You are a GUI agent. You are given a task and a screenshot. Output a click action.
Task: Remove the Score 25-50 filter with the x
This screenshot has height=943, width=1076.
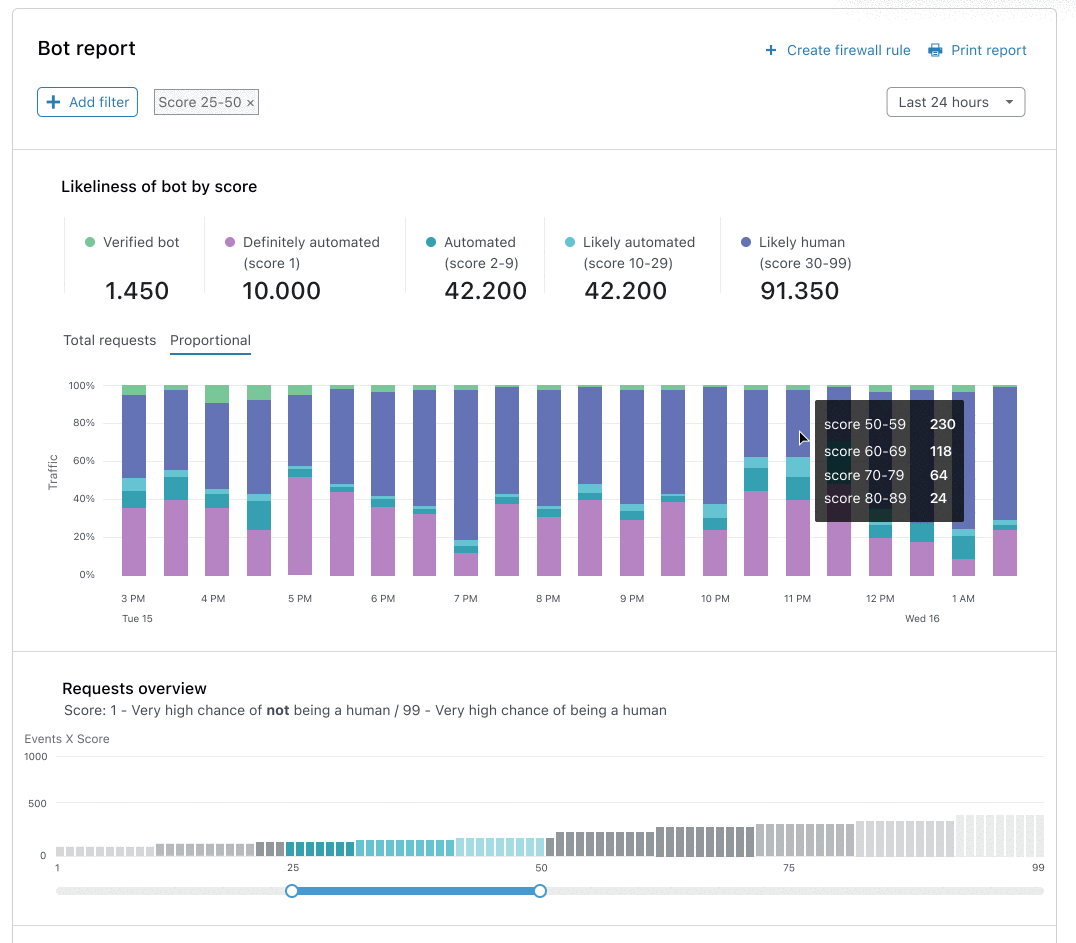click(x=250, y=103)
